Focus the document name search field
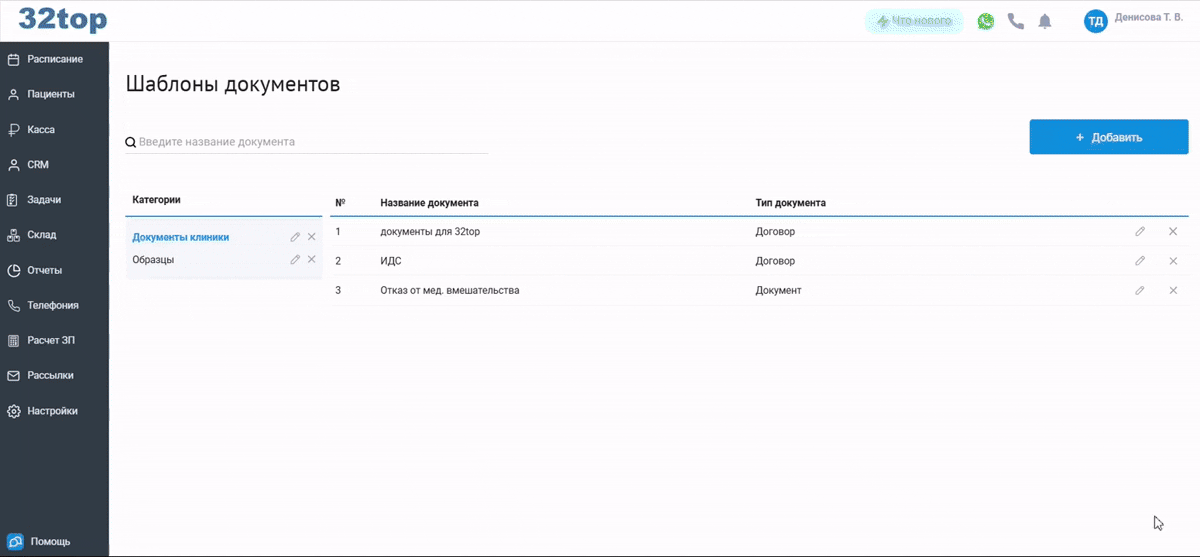 click(x=310, y=142)
